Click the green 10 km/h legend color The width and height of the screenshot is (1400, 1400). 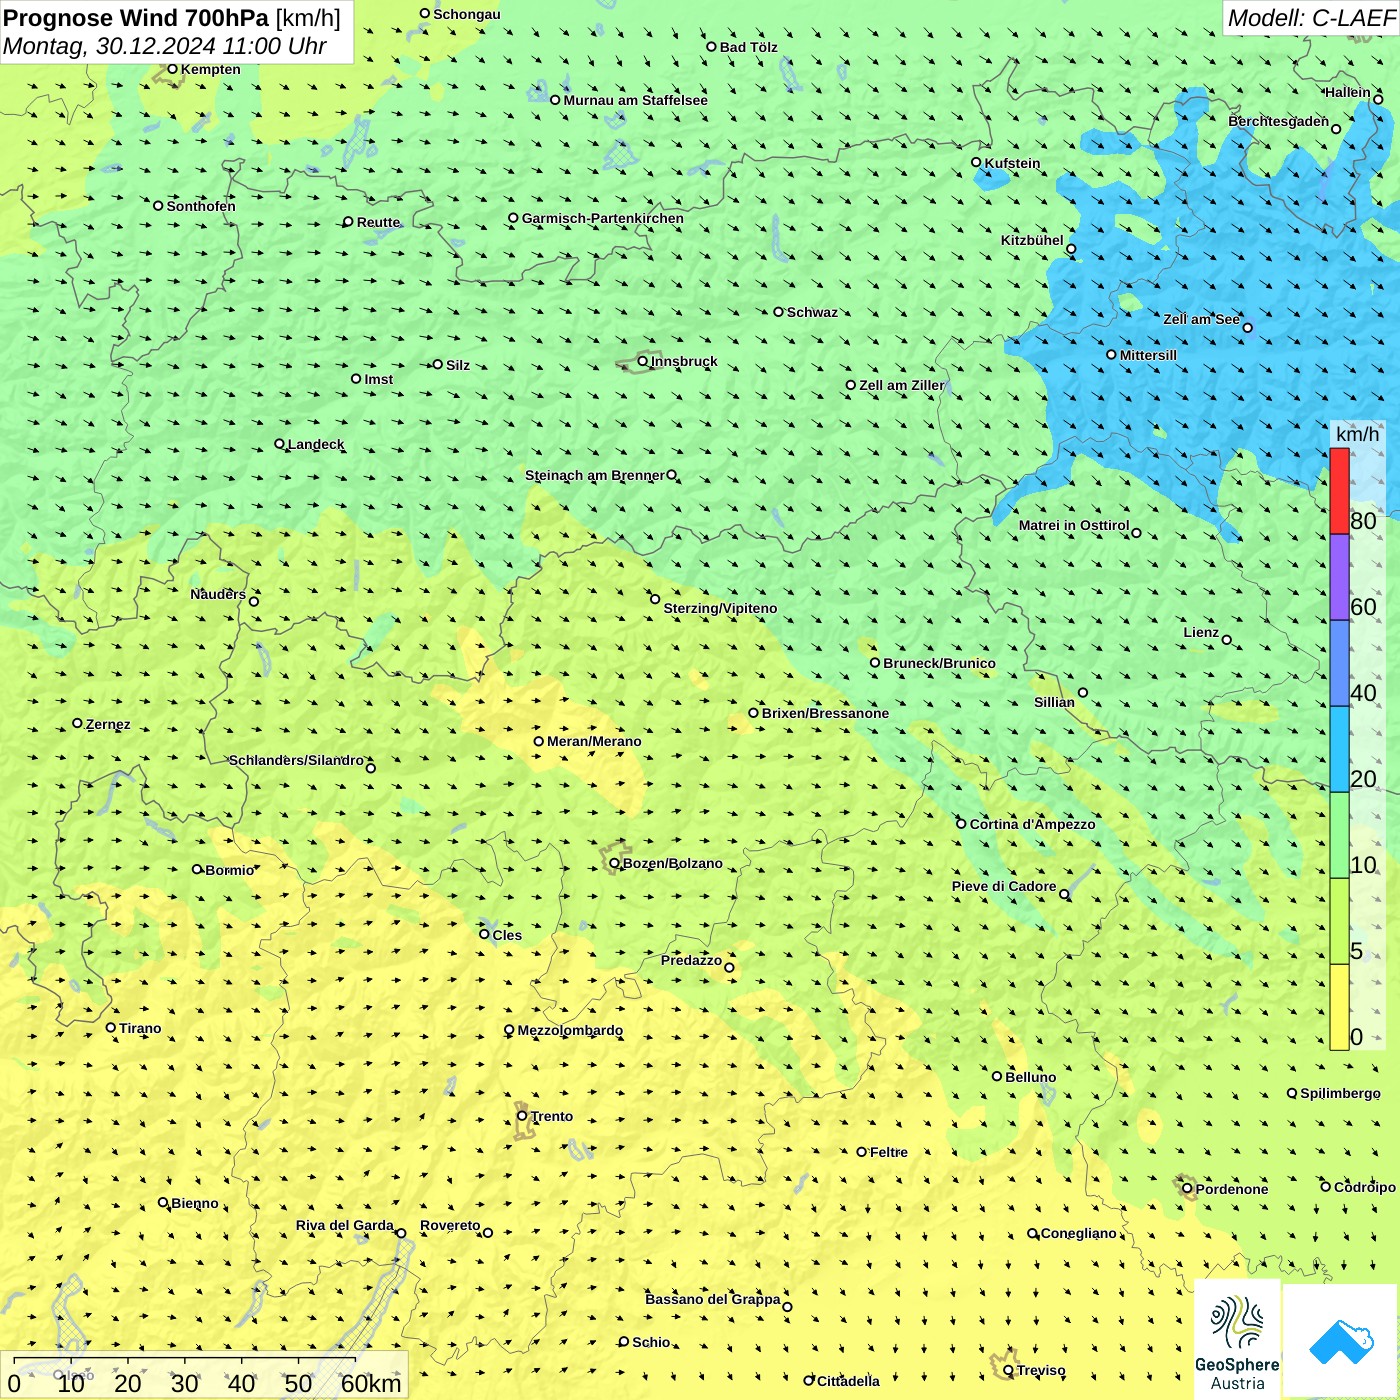coord(1339,836)
